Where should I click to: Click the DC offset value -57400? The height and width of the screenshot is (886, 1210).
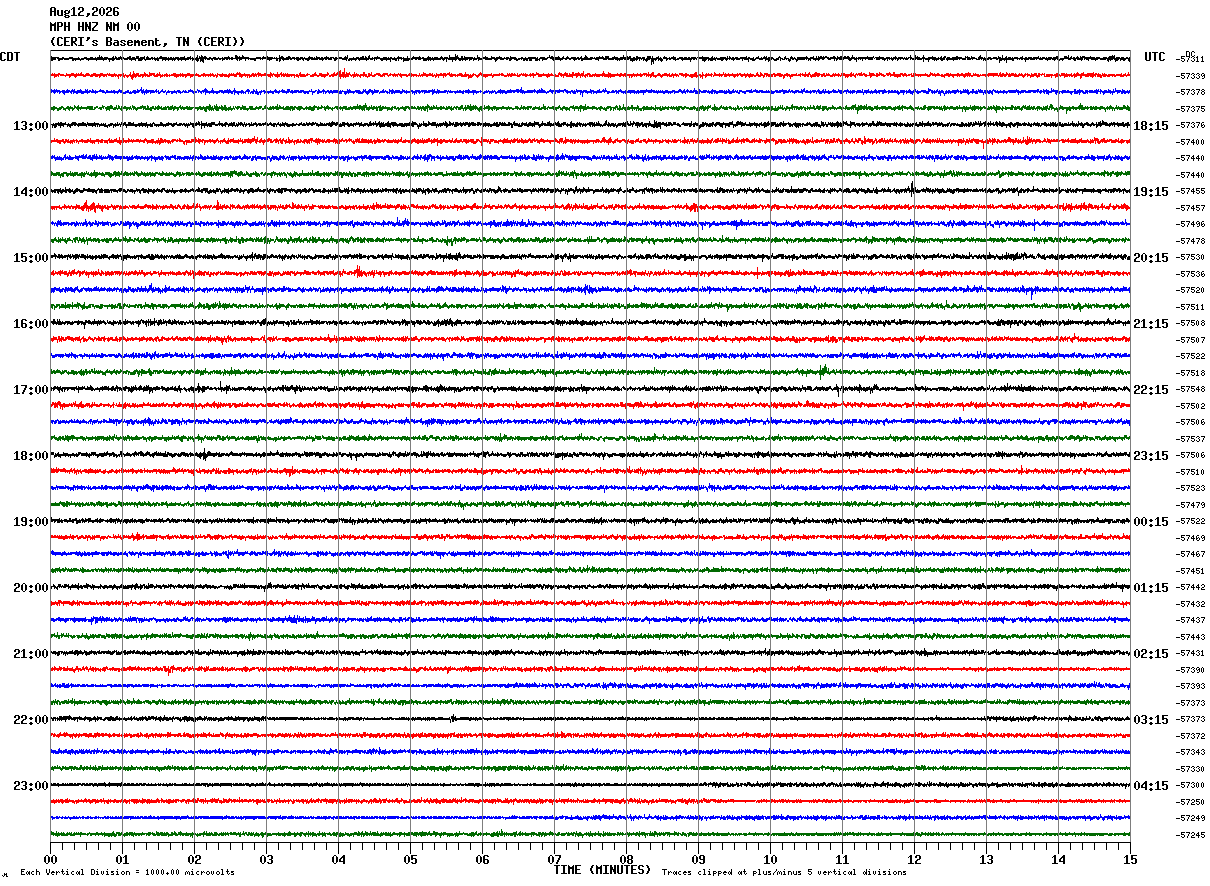tap(1191, 142)
